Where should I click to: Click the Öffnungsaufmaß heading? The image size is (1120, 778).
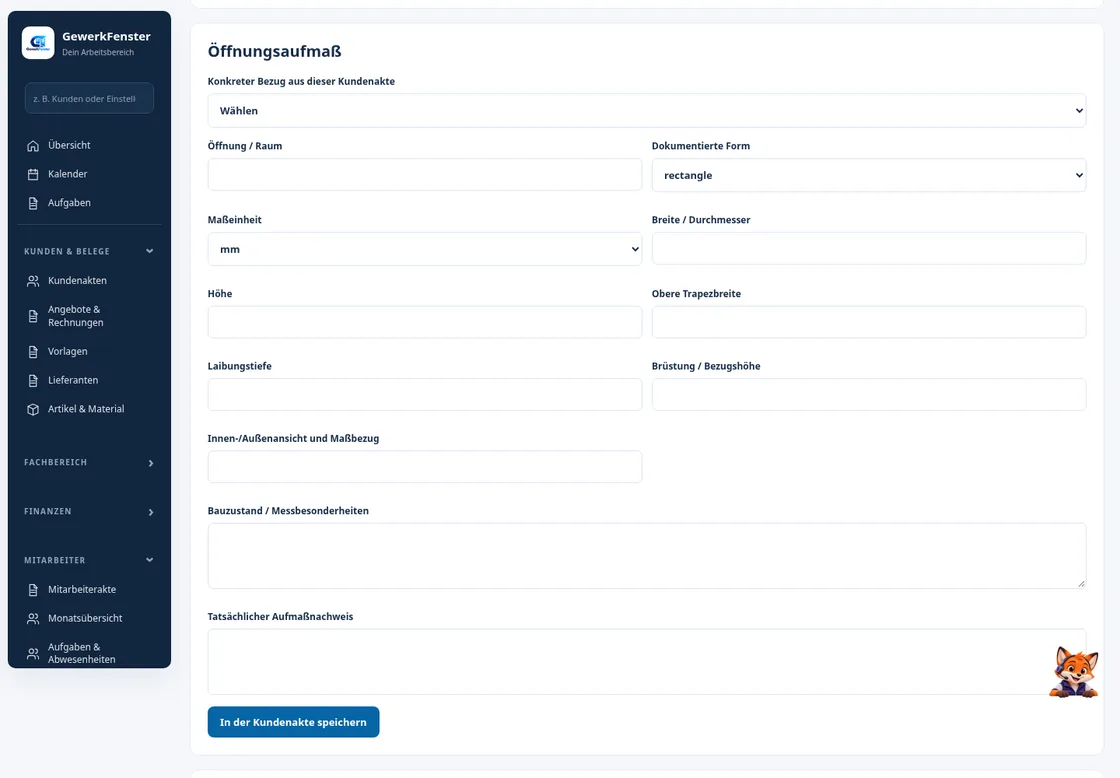(274, 51)
